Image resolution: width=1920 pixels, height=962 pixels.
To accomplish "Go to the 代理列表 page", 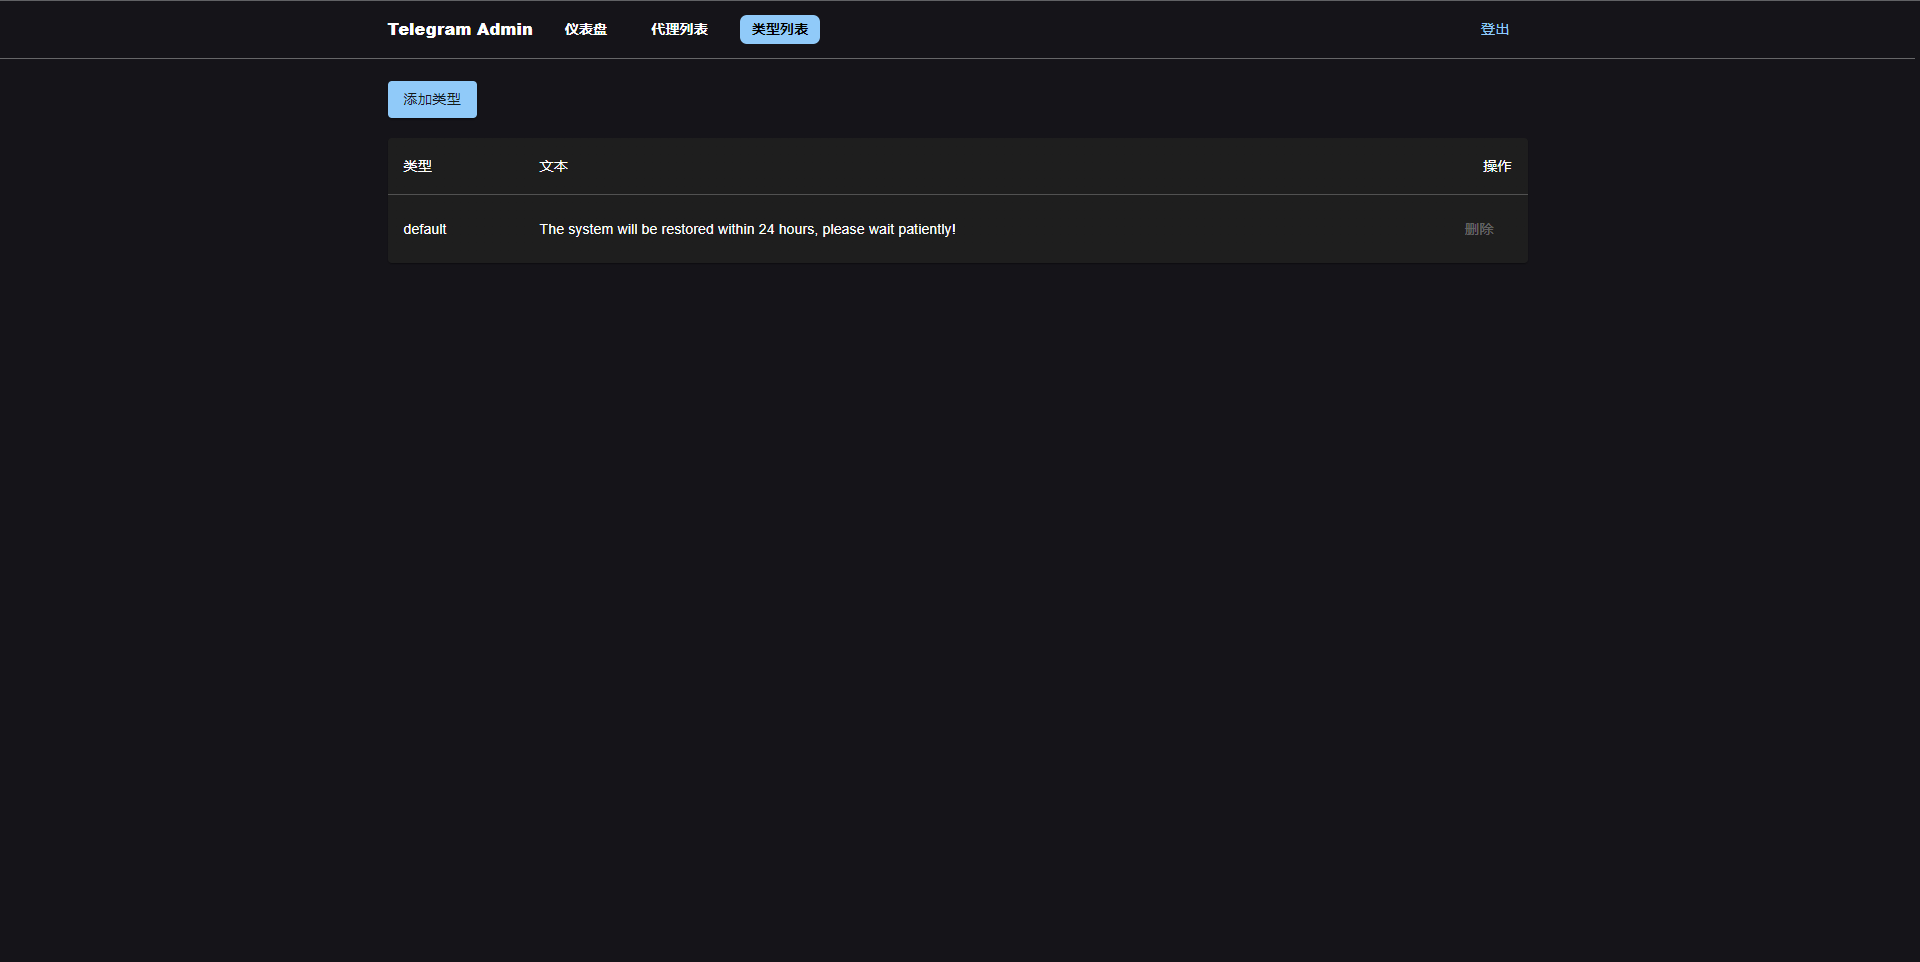I will pyautogui.click(x=679, y=29).
